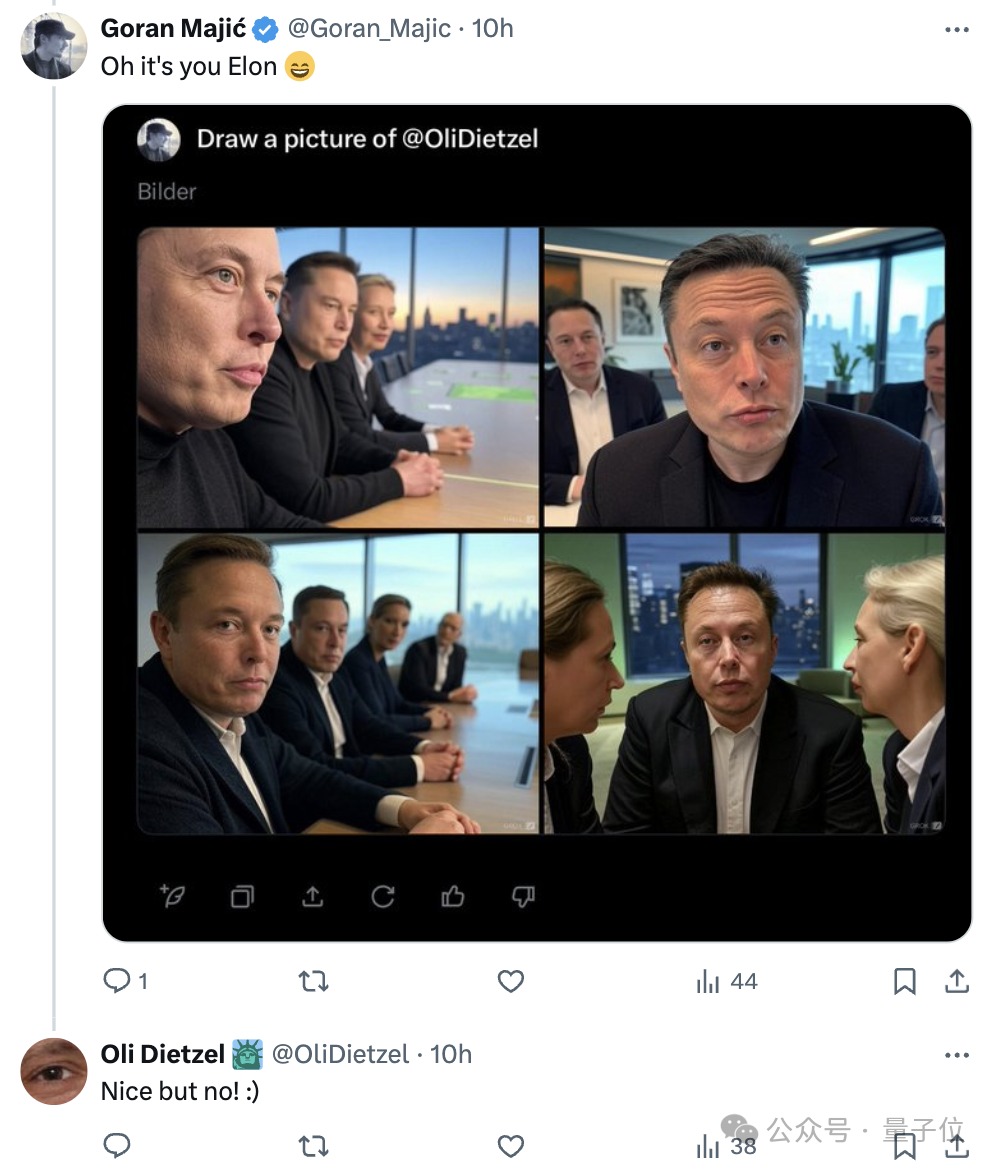
Task: Open the Oli Dietzel display name
Action: coord(163,1054)
